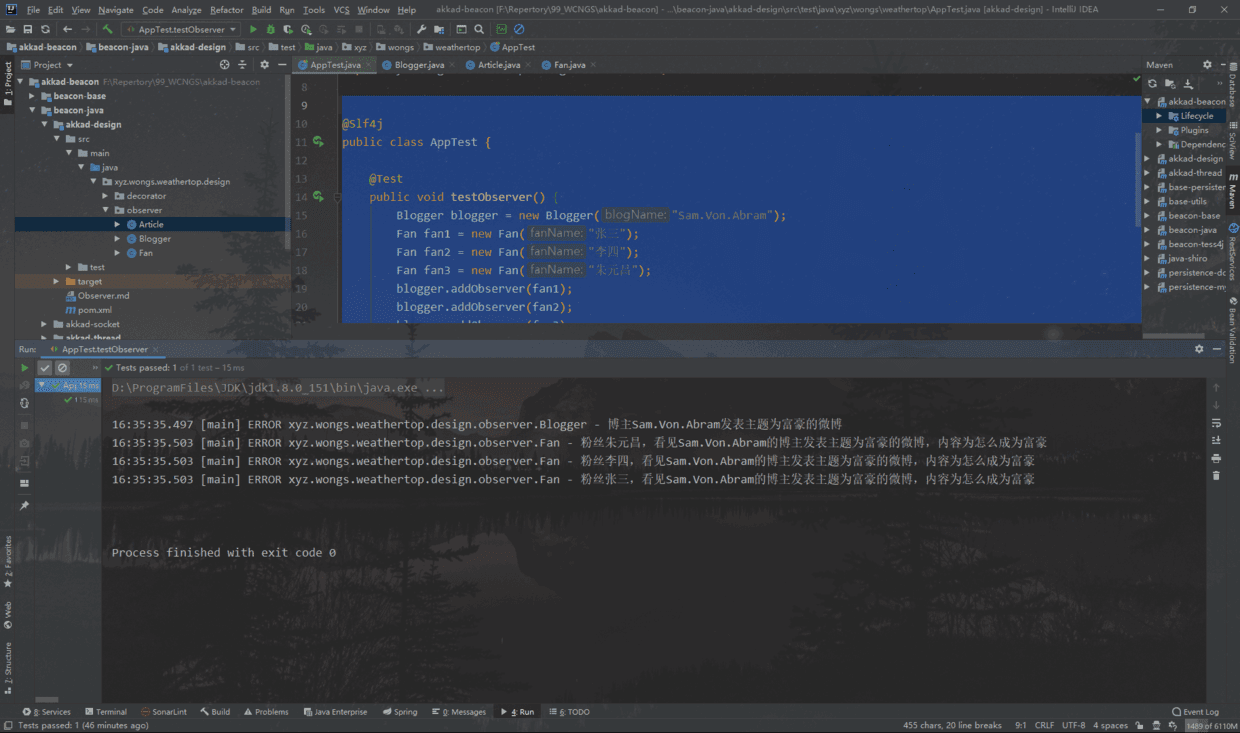Click the memory indicator 1489 of 6110M

click(x=1211, y=725)
